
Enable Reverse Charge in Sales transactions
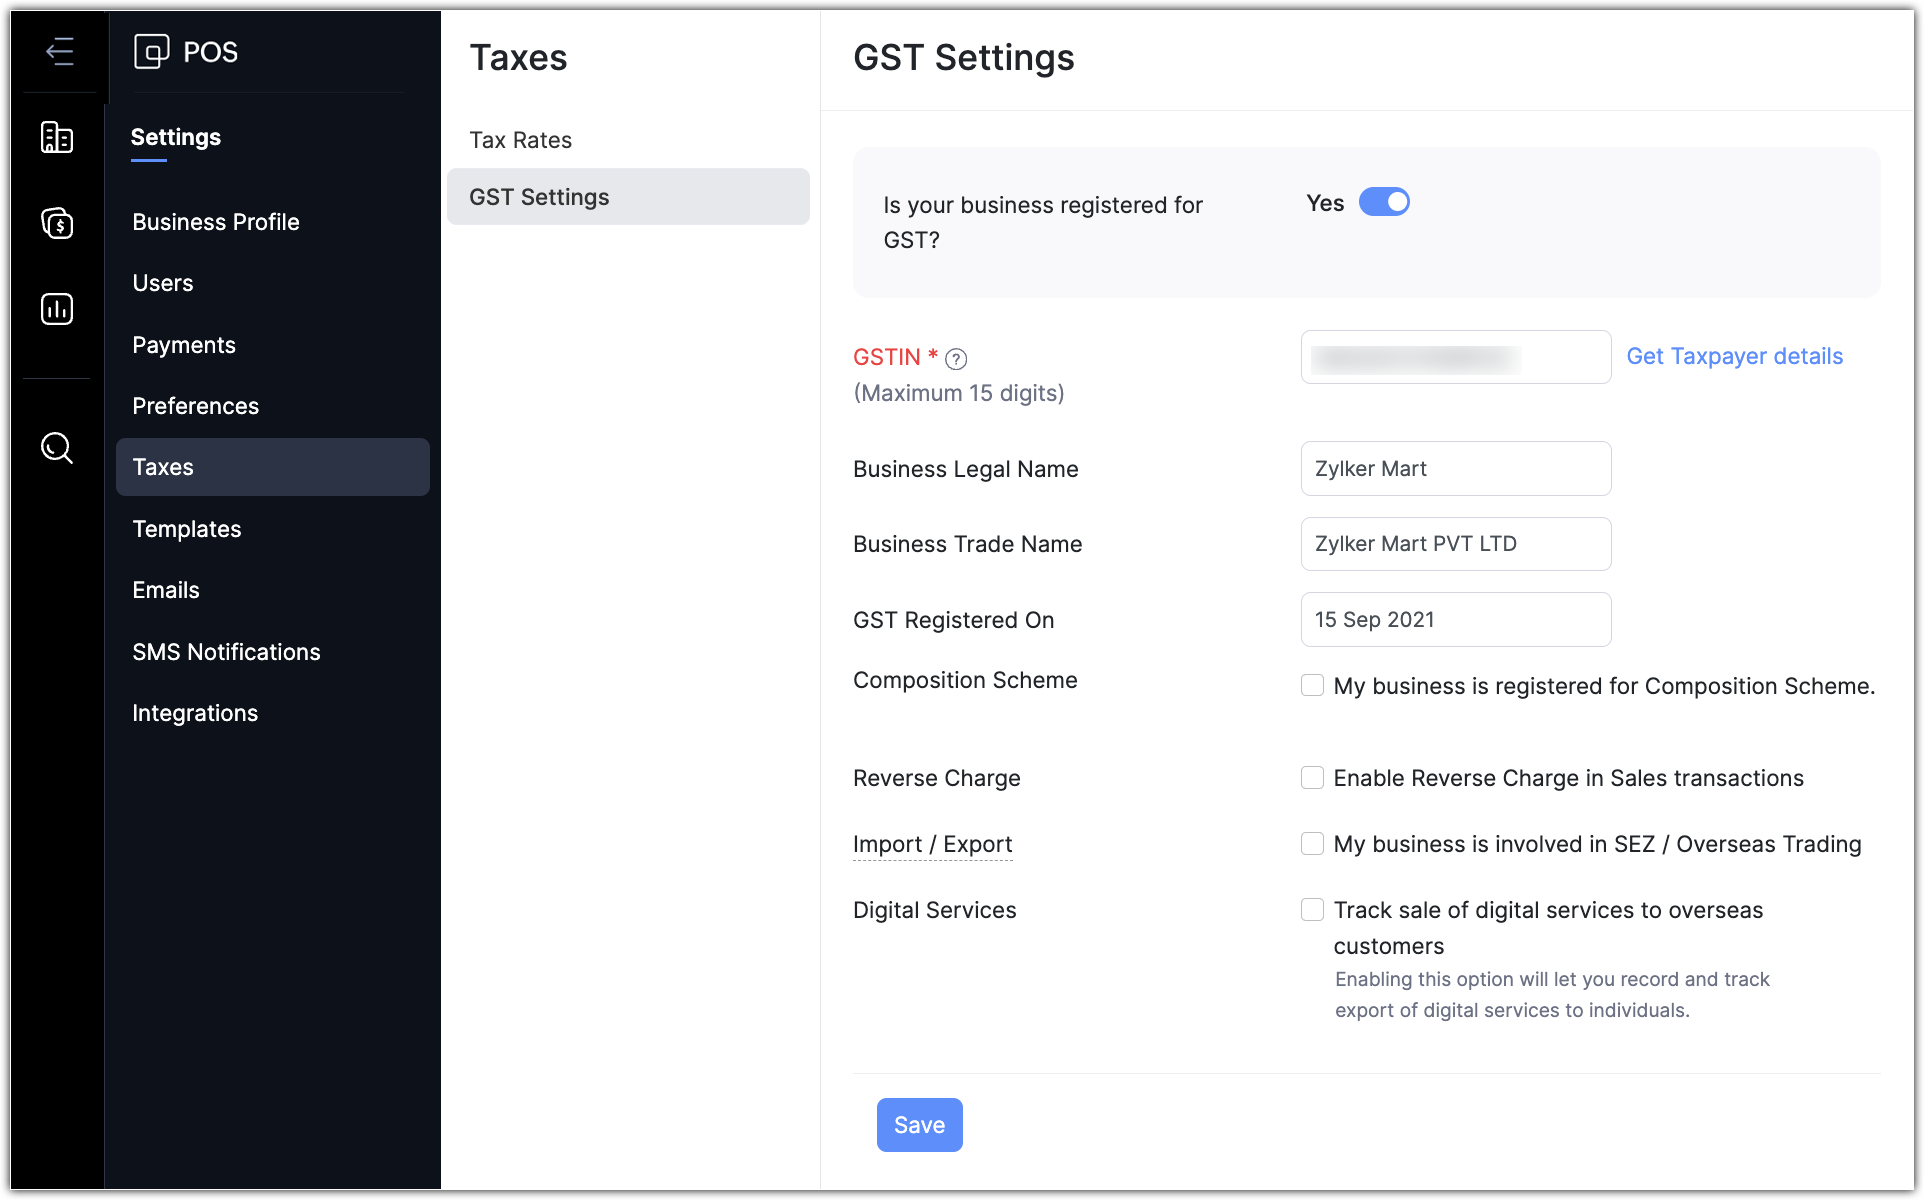pos(1312,778)
